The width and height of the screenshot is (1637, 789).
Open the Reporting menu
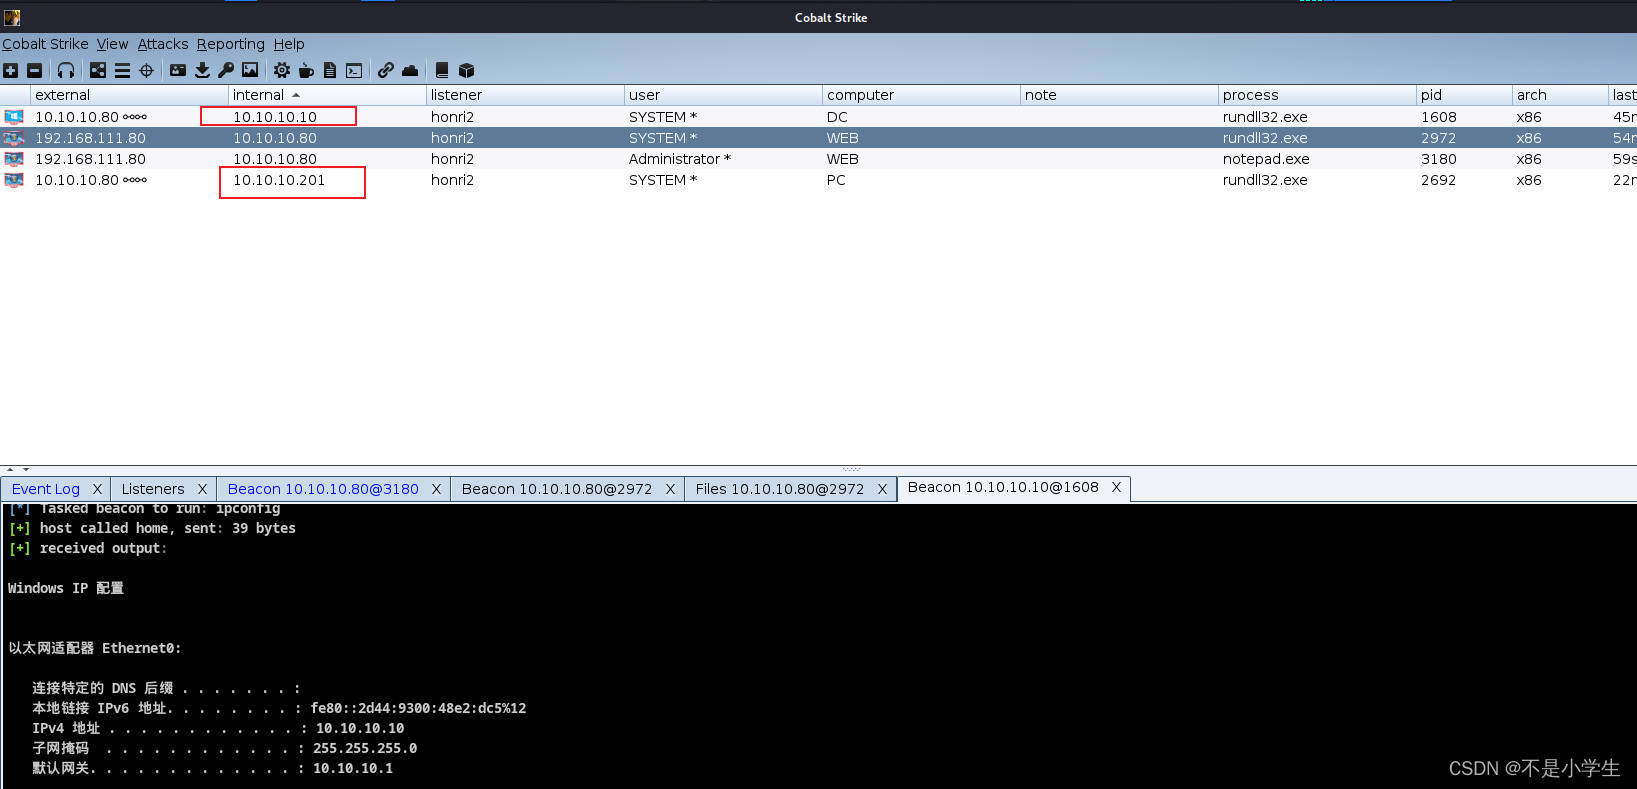click(x=231, y=44)
